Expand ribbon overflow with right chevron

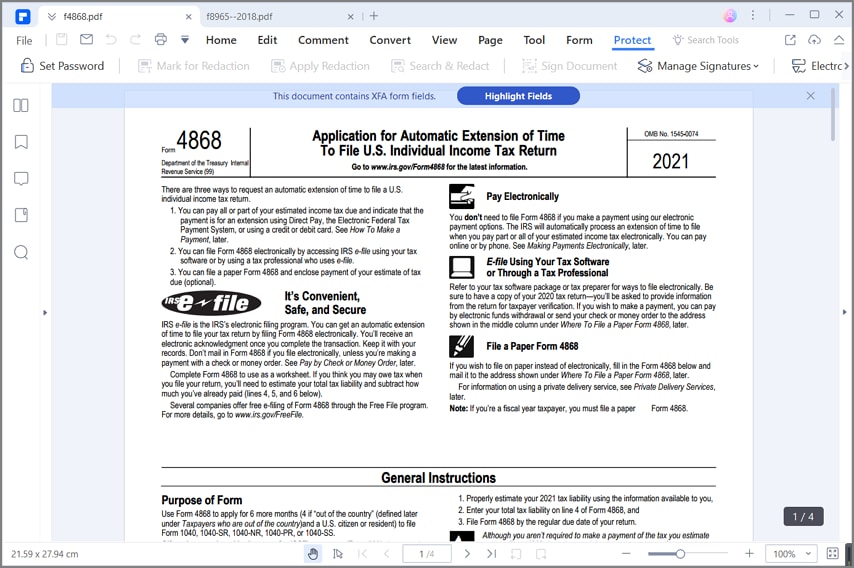coord(846,66)
